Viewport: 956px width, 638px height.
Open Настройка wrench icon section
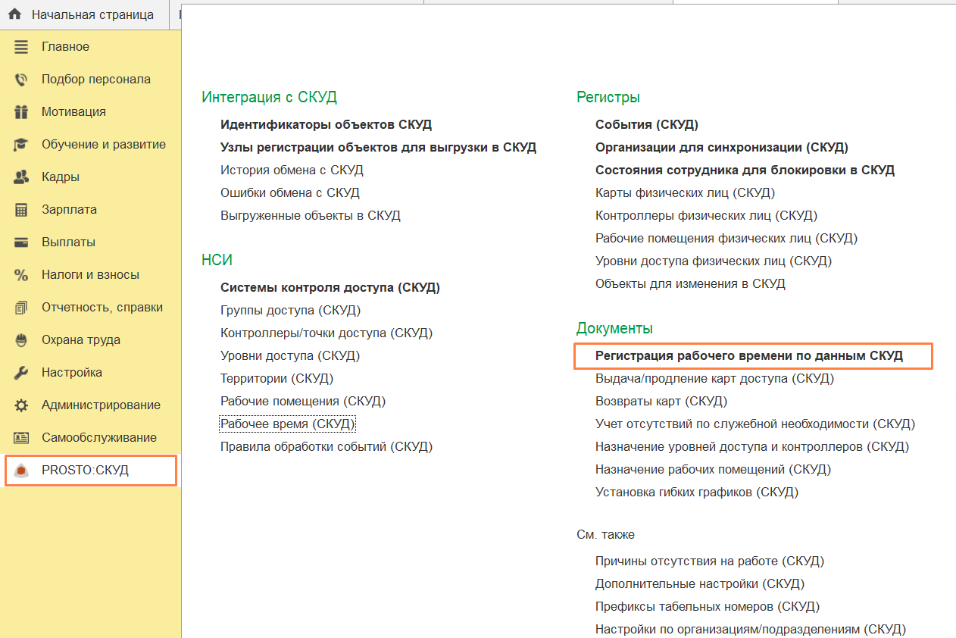[x=20, y=373]
